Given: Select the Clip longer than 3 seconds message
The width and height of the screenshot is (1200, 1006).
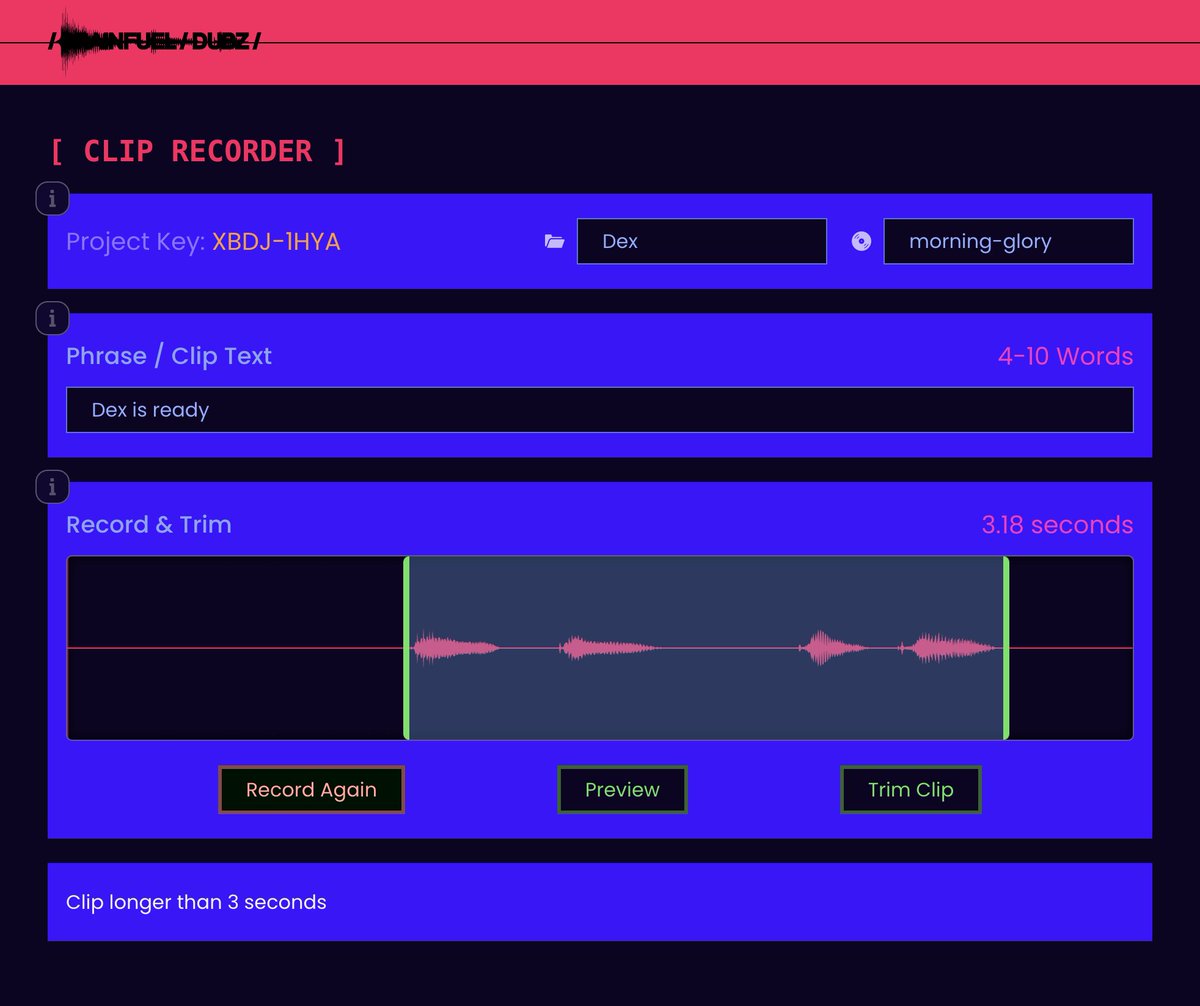Looking at the screenshot, I should tap(196, 902).
